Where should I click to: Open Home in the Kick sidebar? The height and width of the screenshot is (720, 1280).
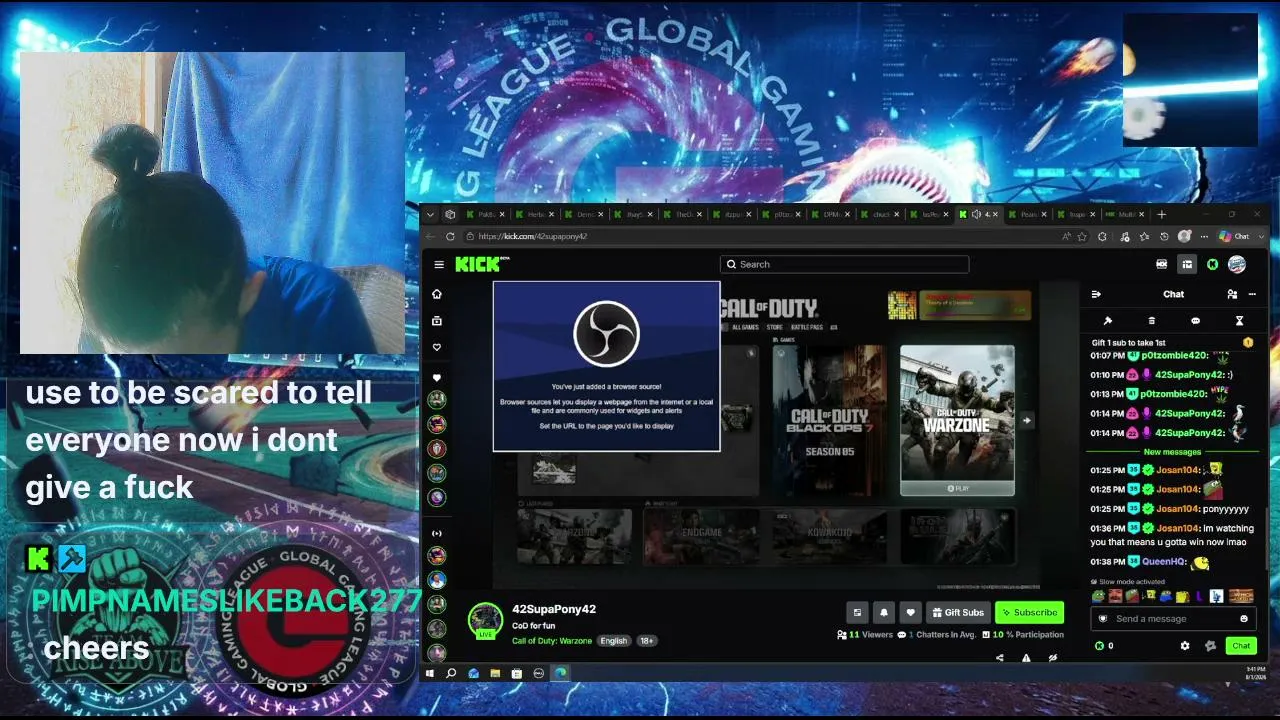pyautogui.click(x=437, y=294)
